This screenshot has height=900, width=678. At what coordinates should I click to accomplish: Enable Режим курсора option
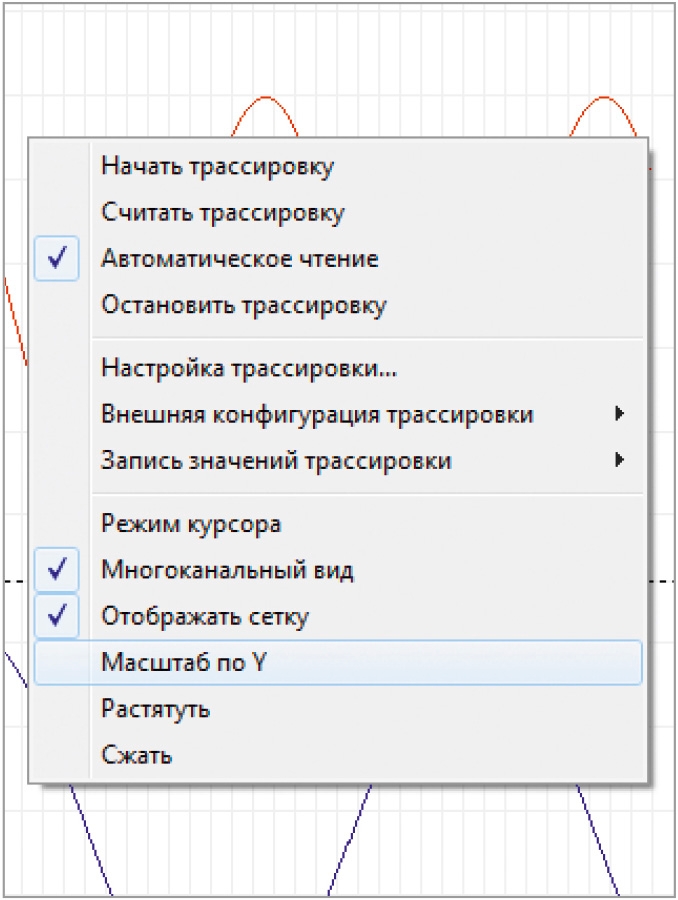click(x=338, y=523)
